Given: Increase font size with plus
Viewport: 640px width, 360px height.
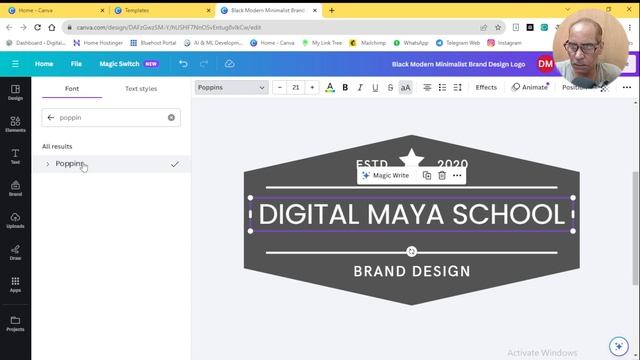Looking at the screenshot, I should click(x=312, y=87).
